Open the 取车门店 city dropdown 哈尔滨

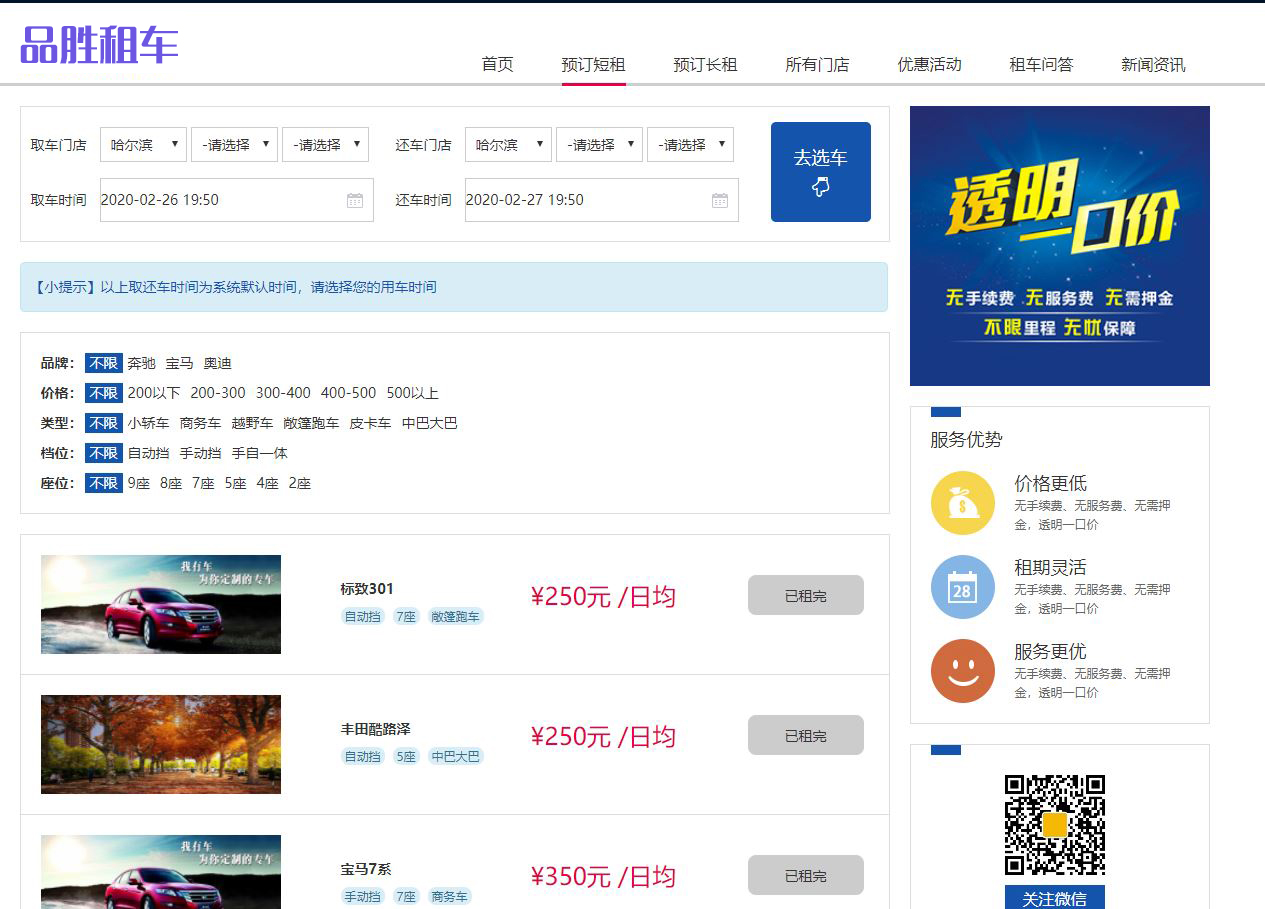(x=143, y=144)
